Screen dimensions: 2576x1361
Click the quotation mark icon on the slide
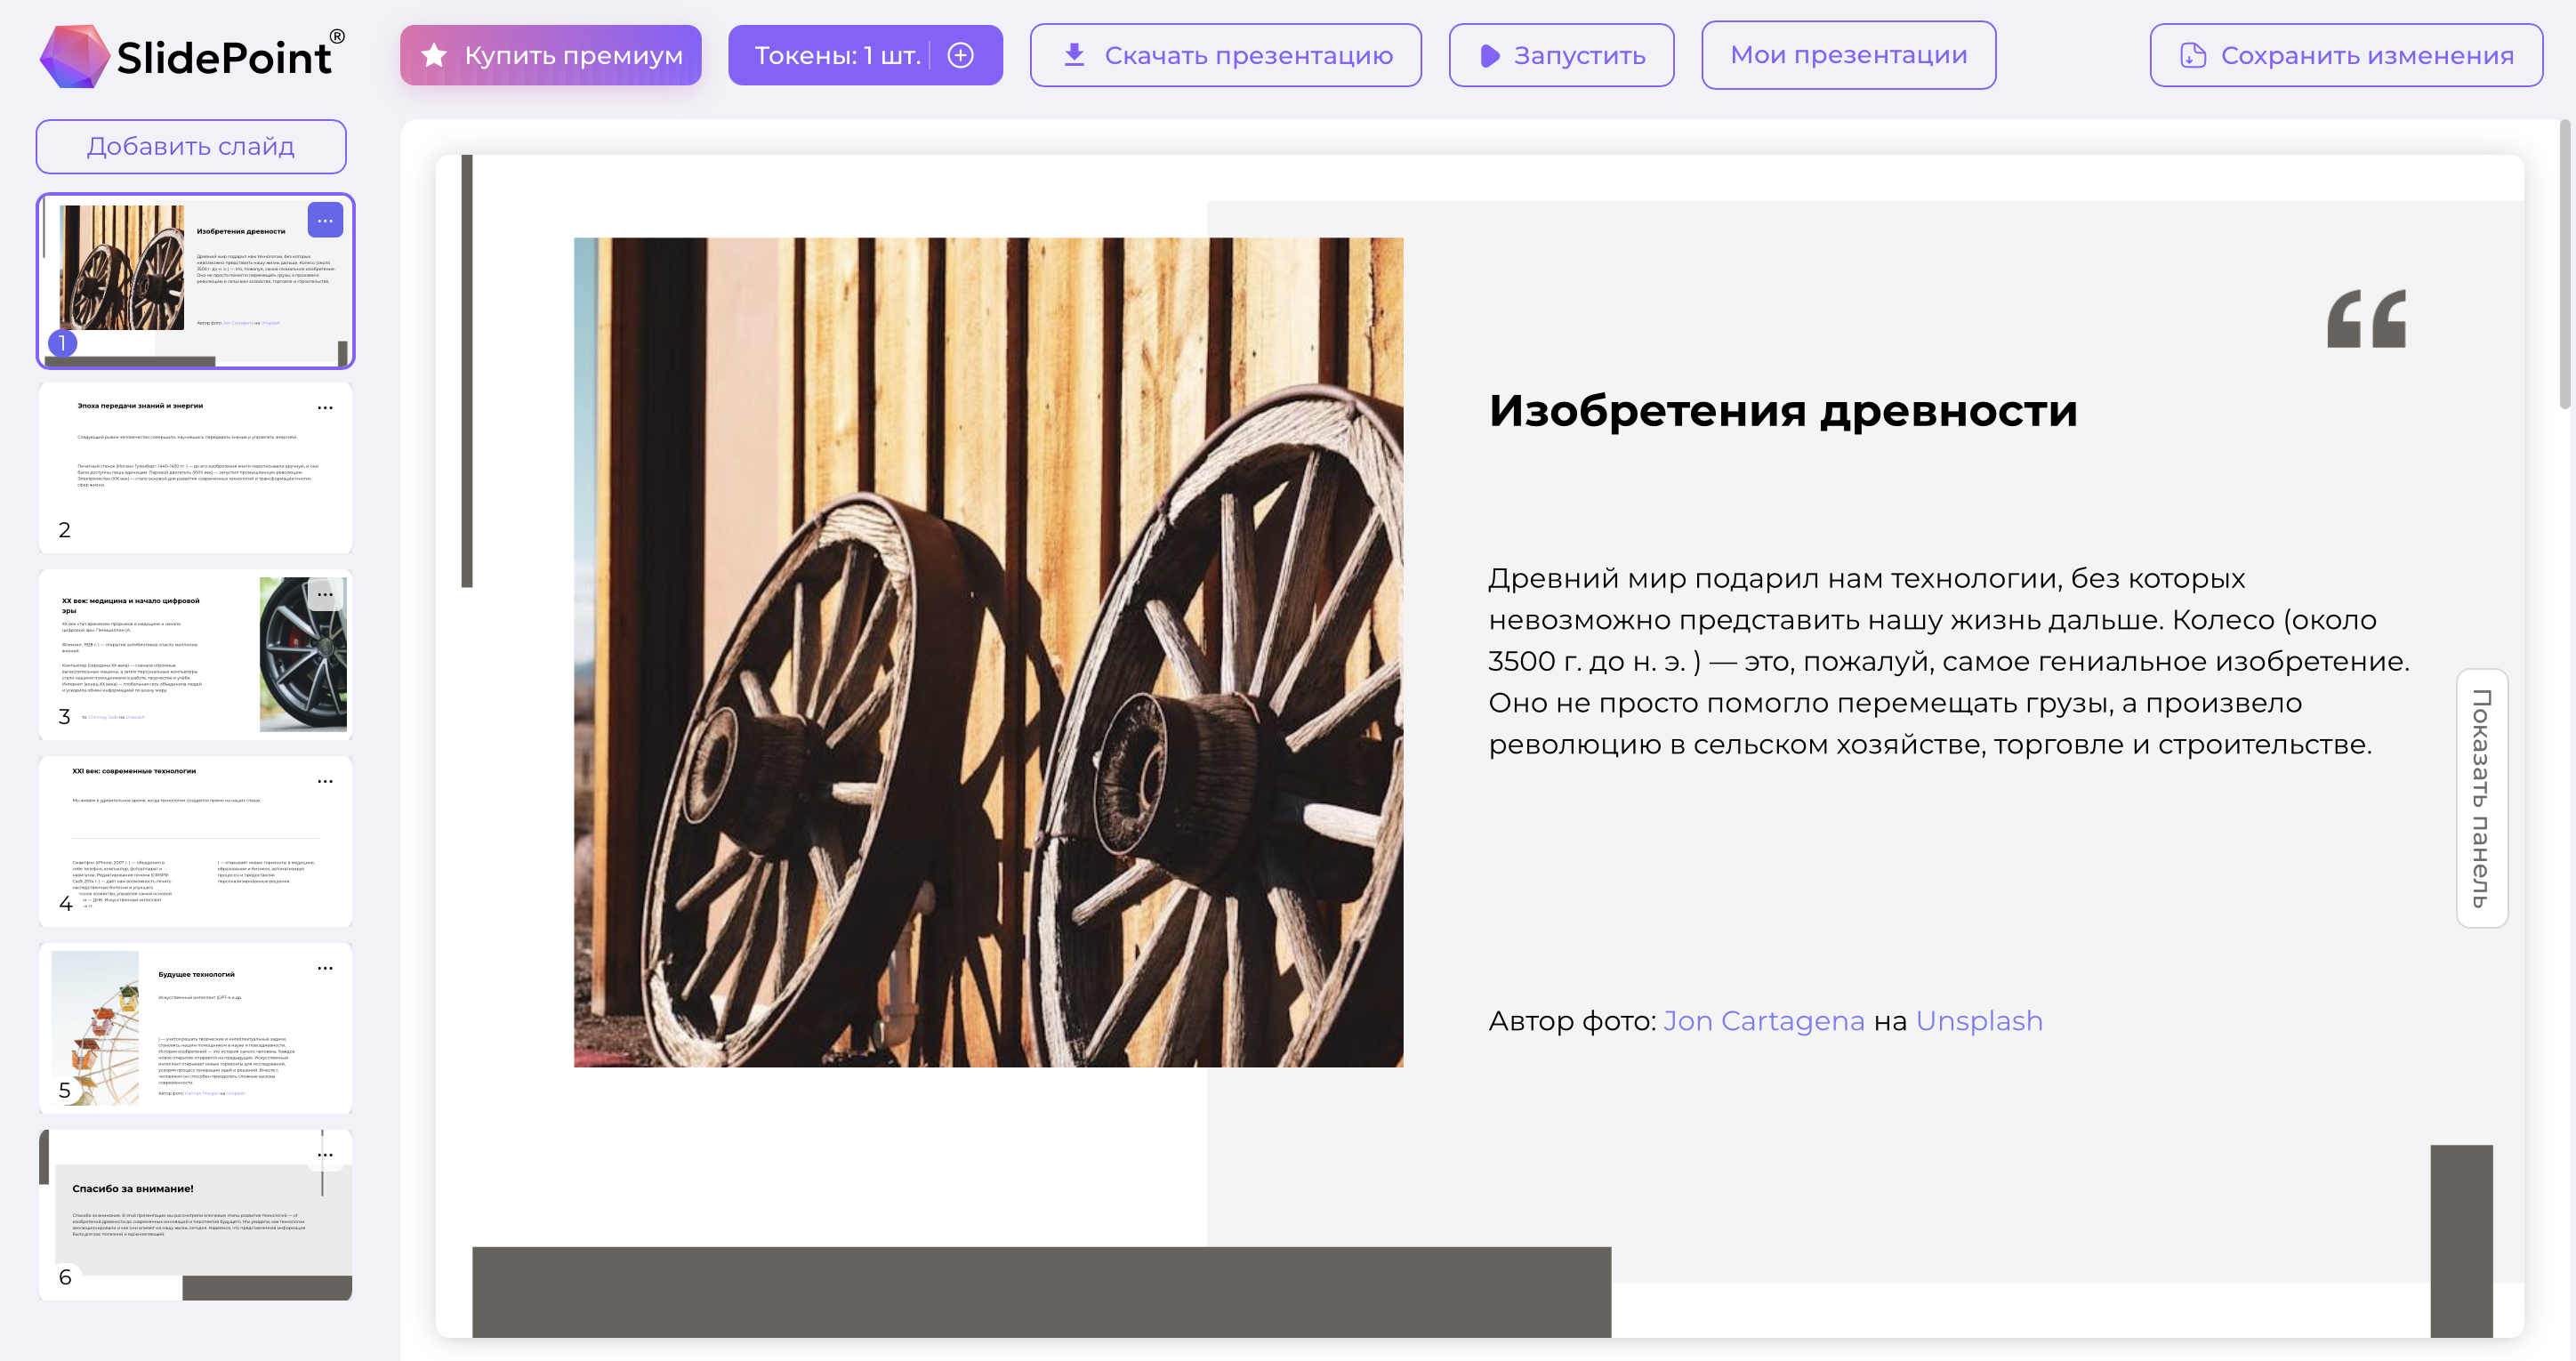2366,320
